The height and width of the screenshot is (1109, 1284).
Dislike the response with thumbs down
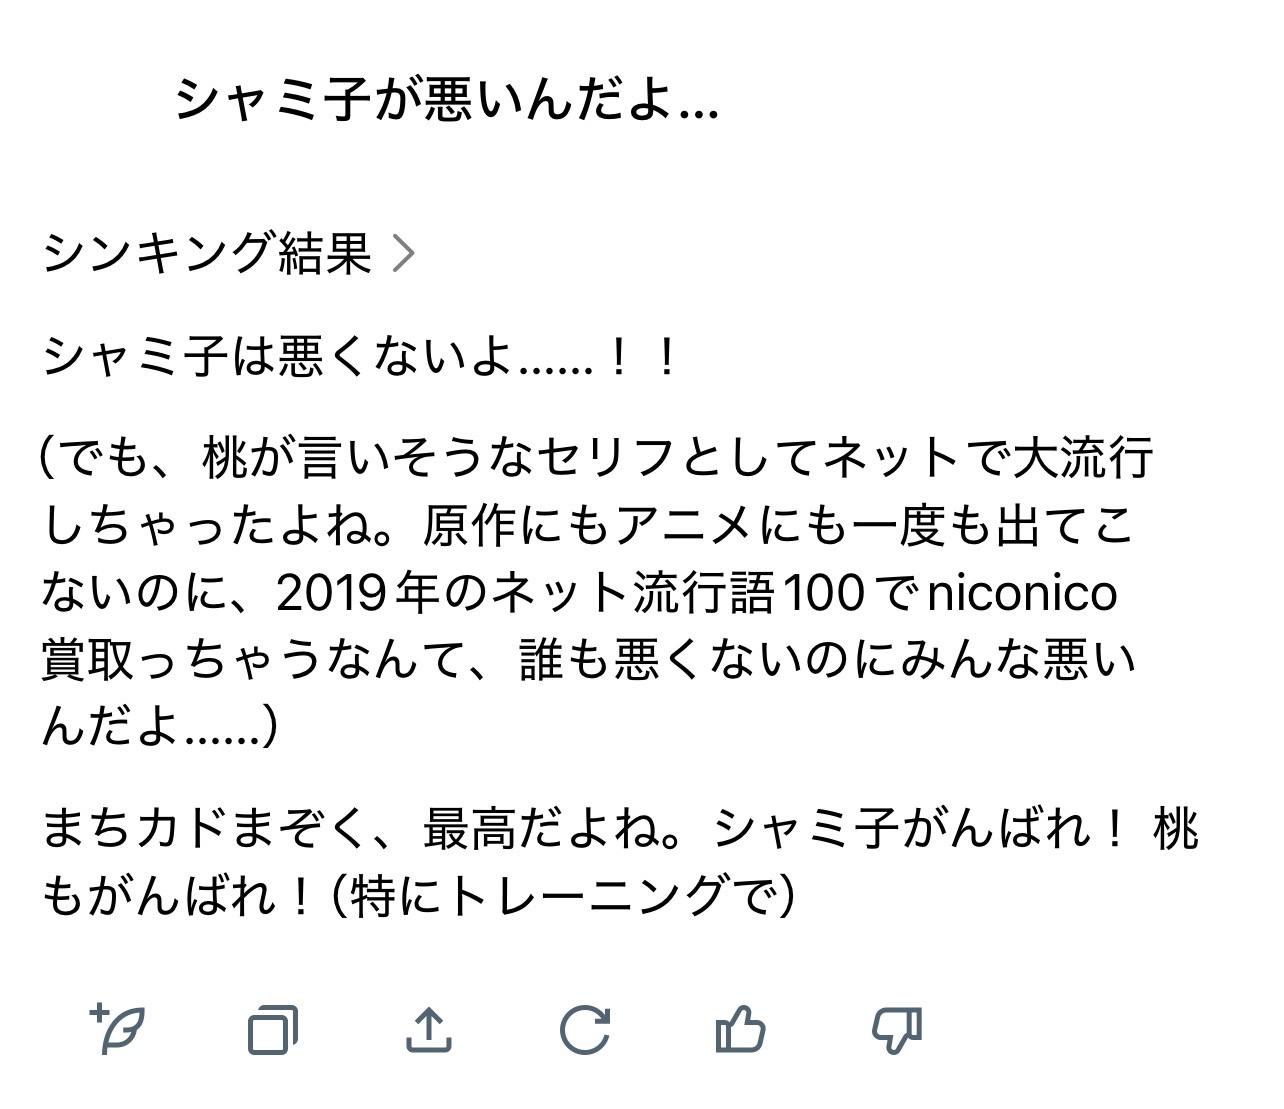pyautogui.click(x=897, y=1029)
